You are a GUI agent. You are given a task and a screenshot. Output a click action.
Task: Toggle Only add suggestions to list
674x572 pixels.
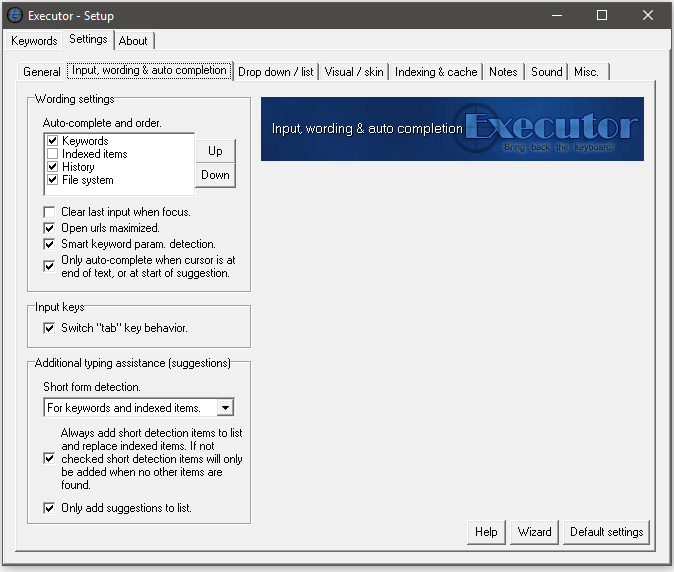[x=49, y=508]
